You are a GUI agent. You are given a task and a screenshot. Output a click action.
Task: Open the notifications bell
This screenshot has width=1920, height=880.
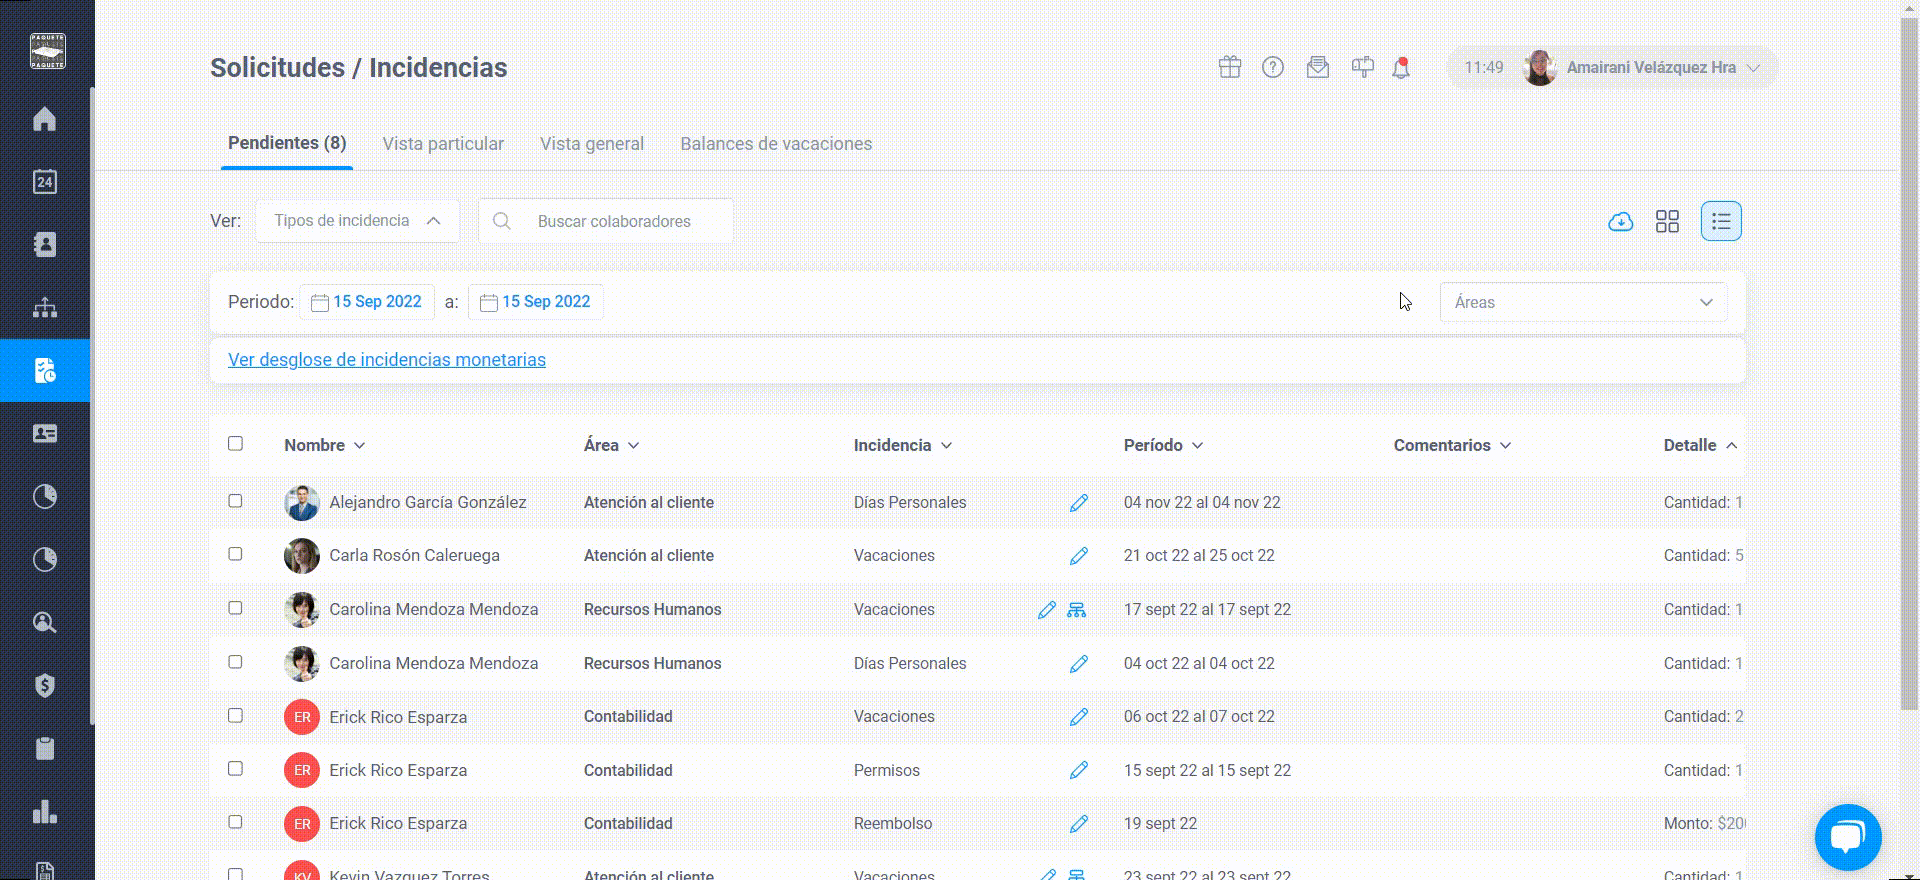coord(1401,68)
